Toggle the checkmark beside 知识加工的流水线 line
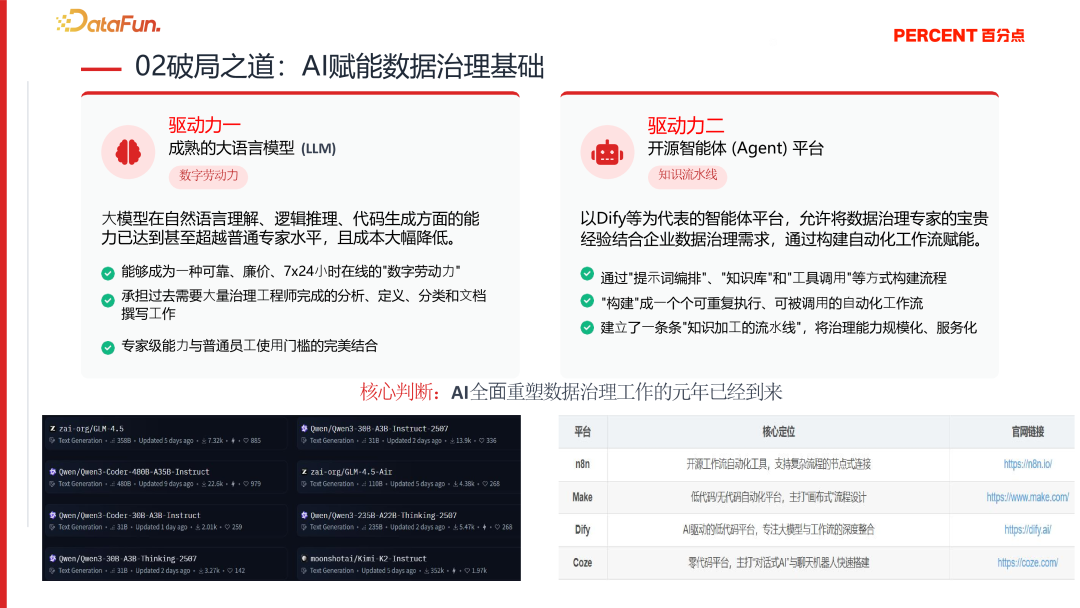The height and width of the screenshot is (608, 1080). pyautogui.click(x=586, y=327)
